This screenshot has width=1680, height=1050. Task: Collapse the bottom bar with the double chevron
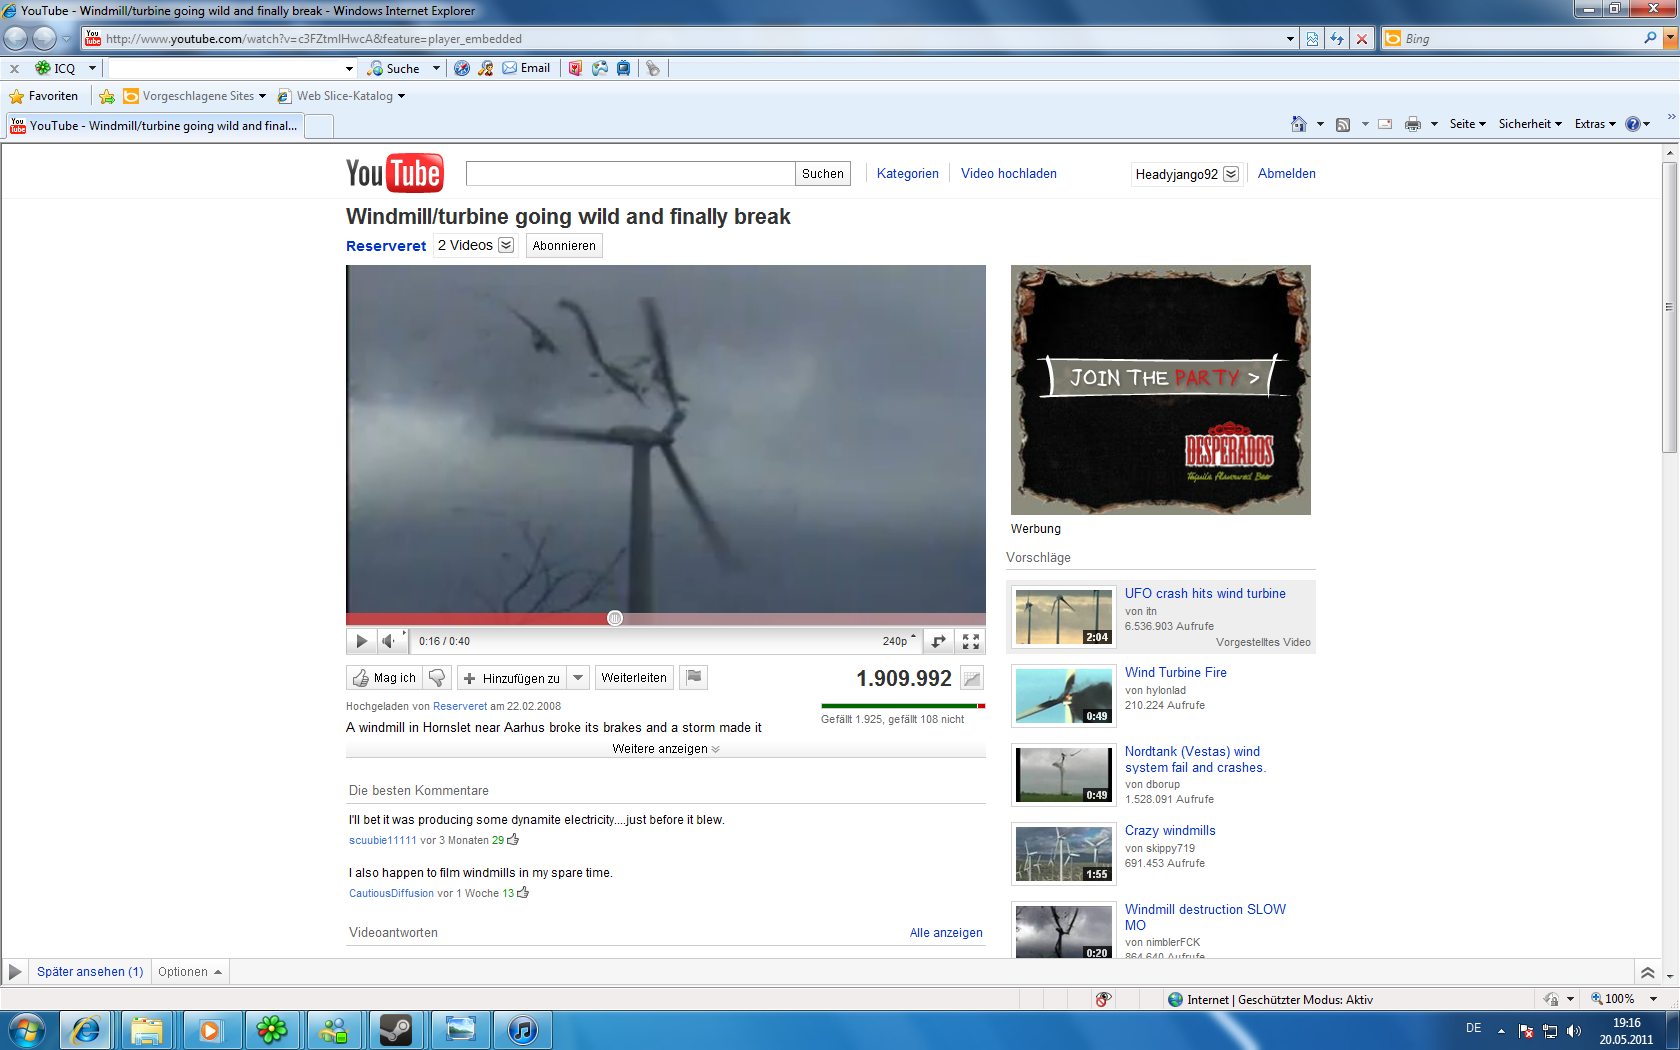(x=1647, y=972)
